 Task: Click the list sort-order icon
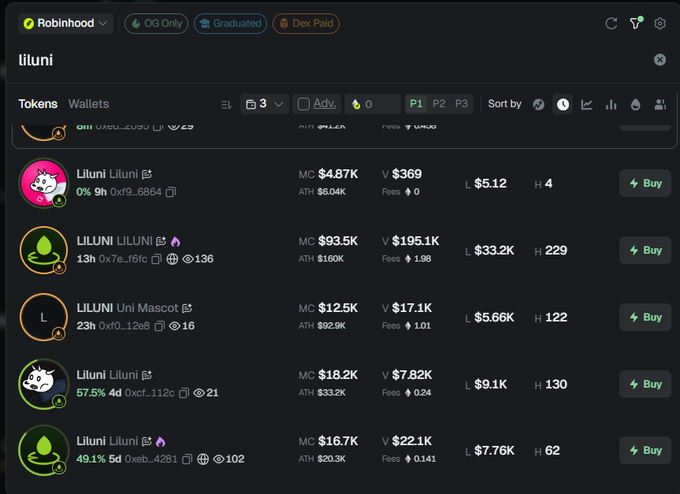(x=226, y=105)
